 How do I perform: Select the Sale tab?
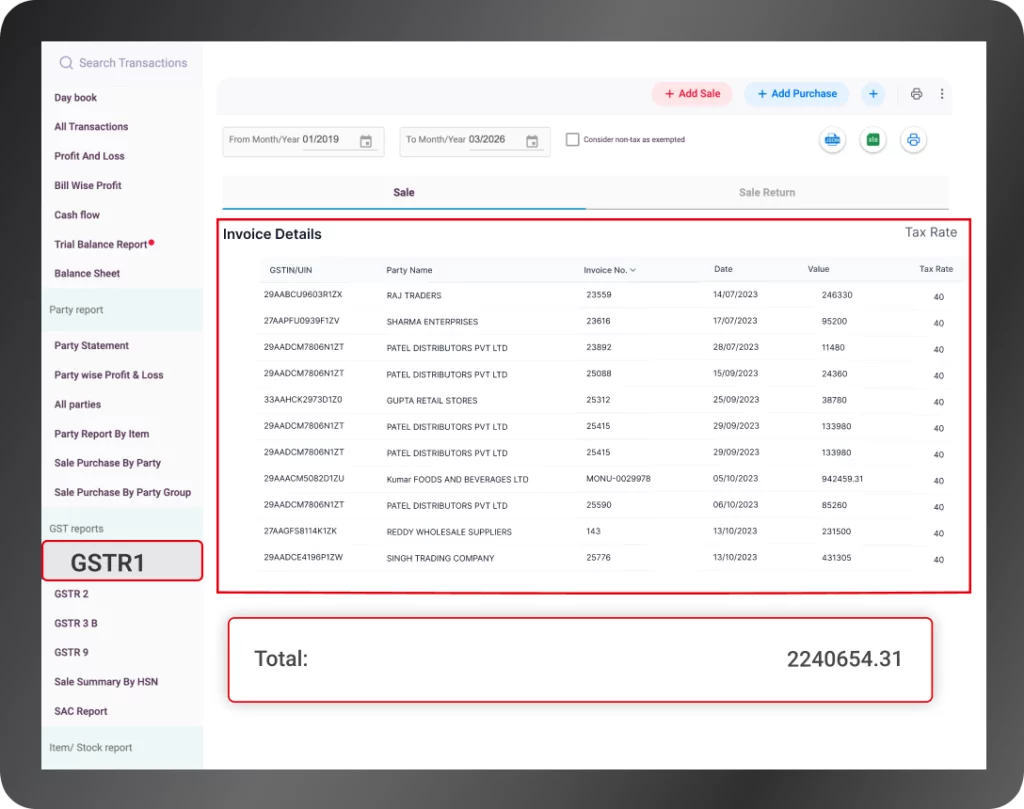tap(403, 192)
